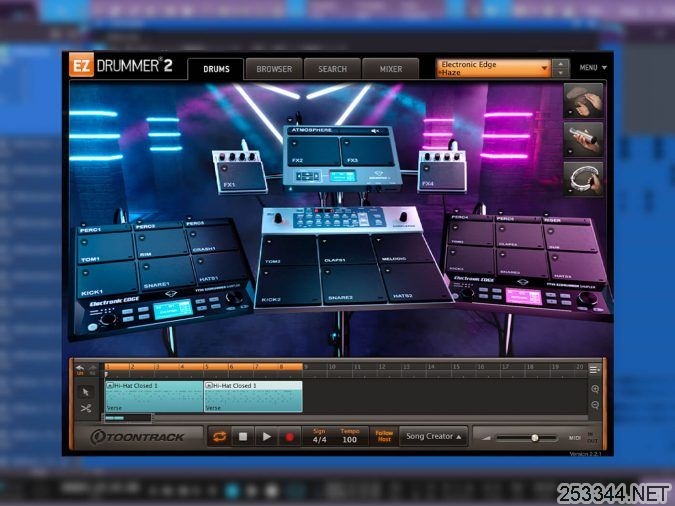The width and height of the screenshot is (675, 506).
Task: Select the second Verse Hi-Hat Closed 1 clip
Action: 253,397
